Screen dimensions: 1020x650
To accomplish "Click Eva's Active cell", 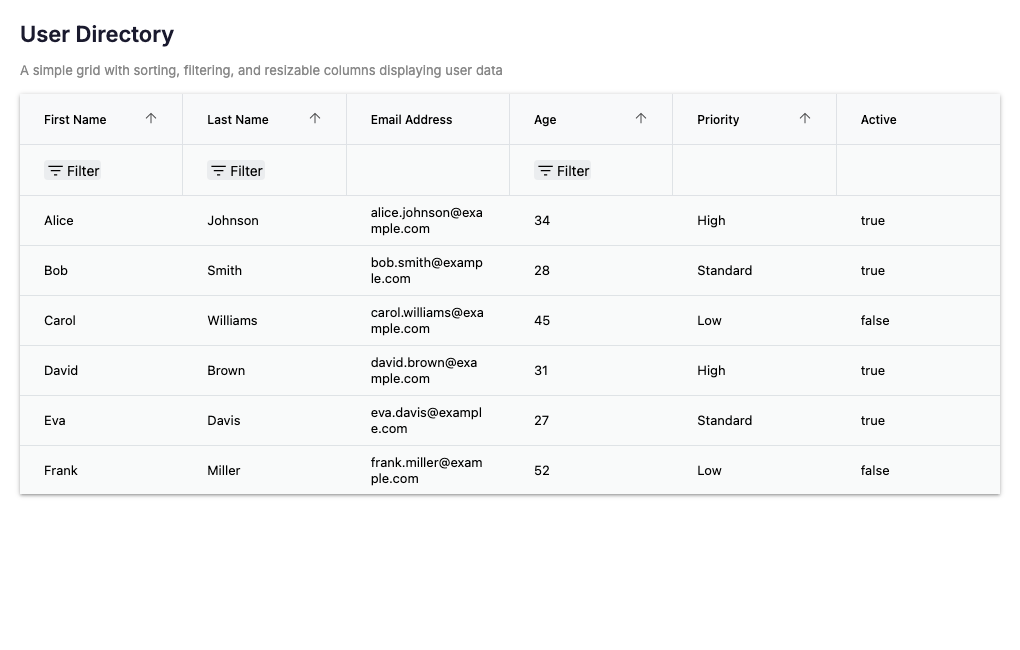I will point(872,421).
